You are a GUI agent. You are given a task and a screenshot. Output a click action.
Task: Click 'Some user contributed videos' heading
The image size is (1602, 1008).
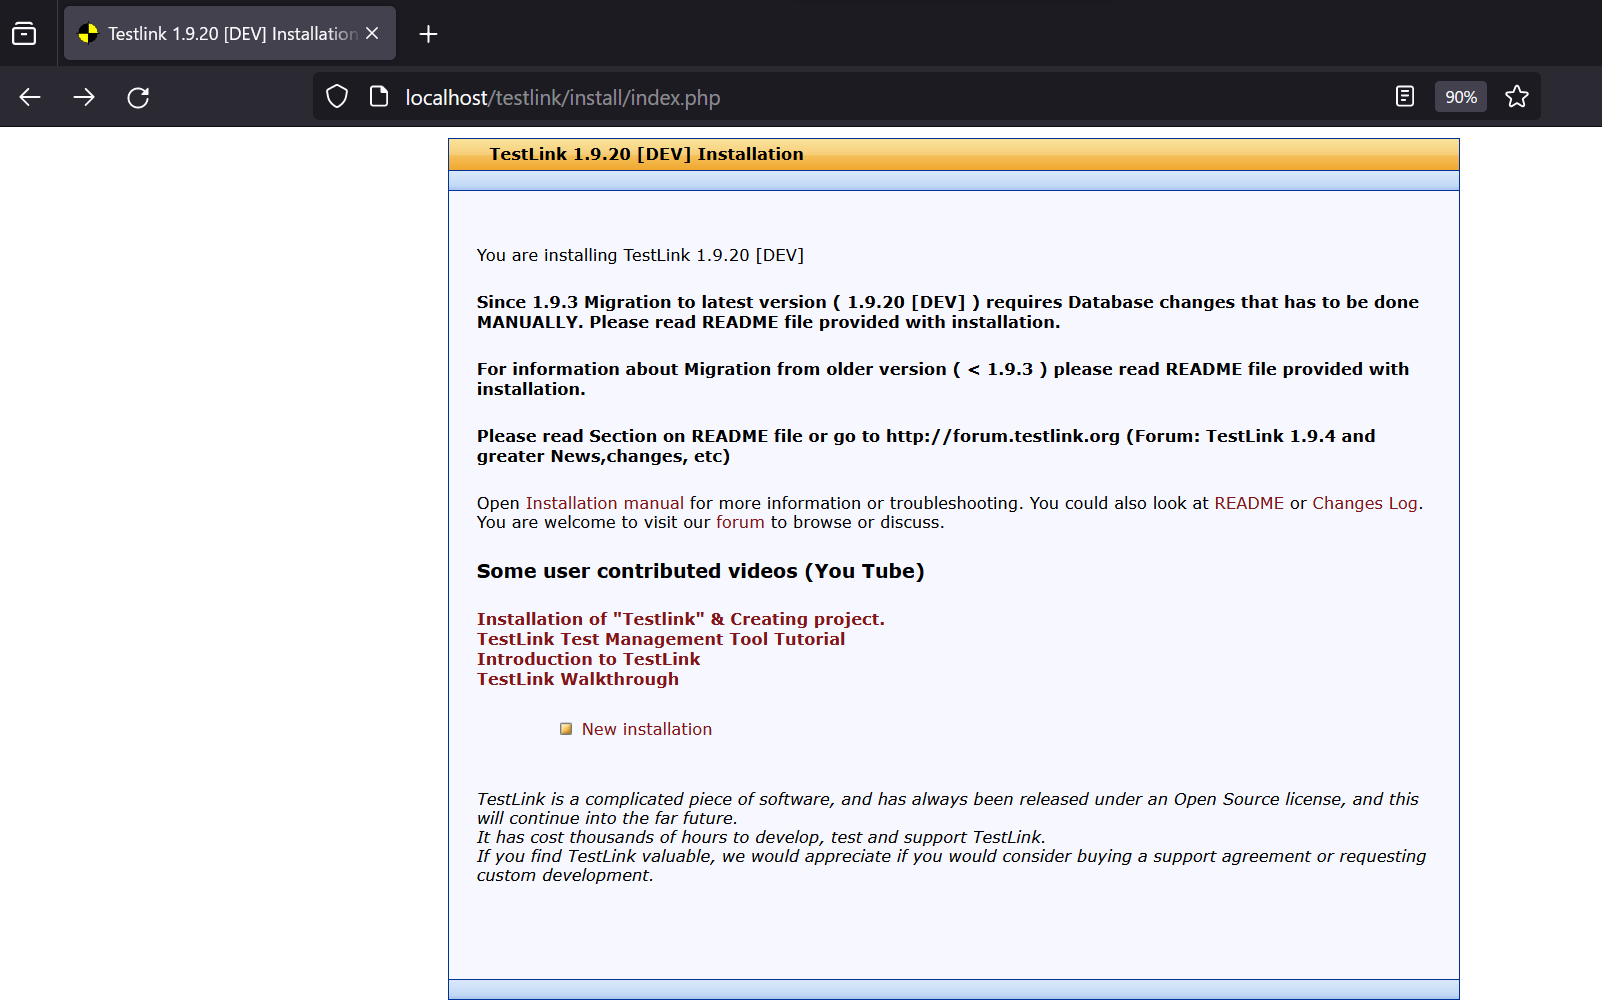click(x=700, y=571)
